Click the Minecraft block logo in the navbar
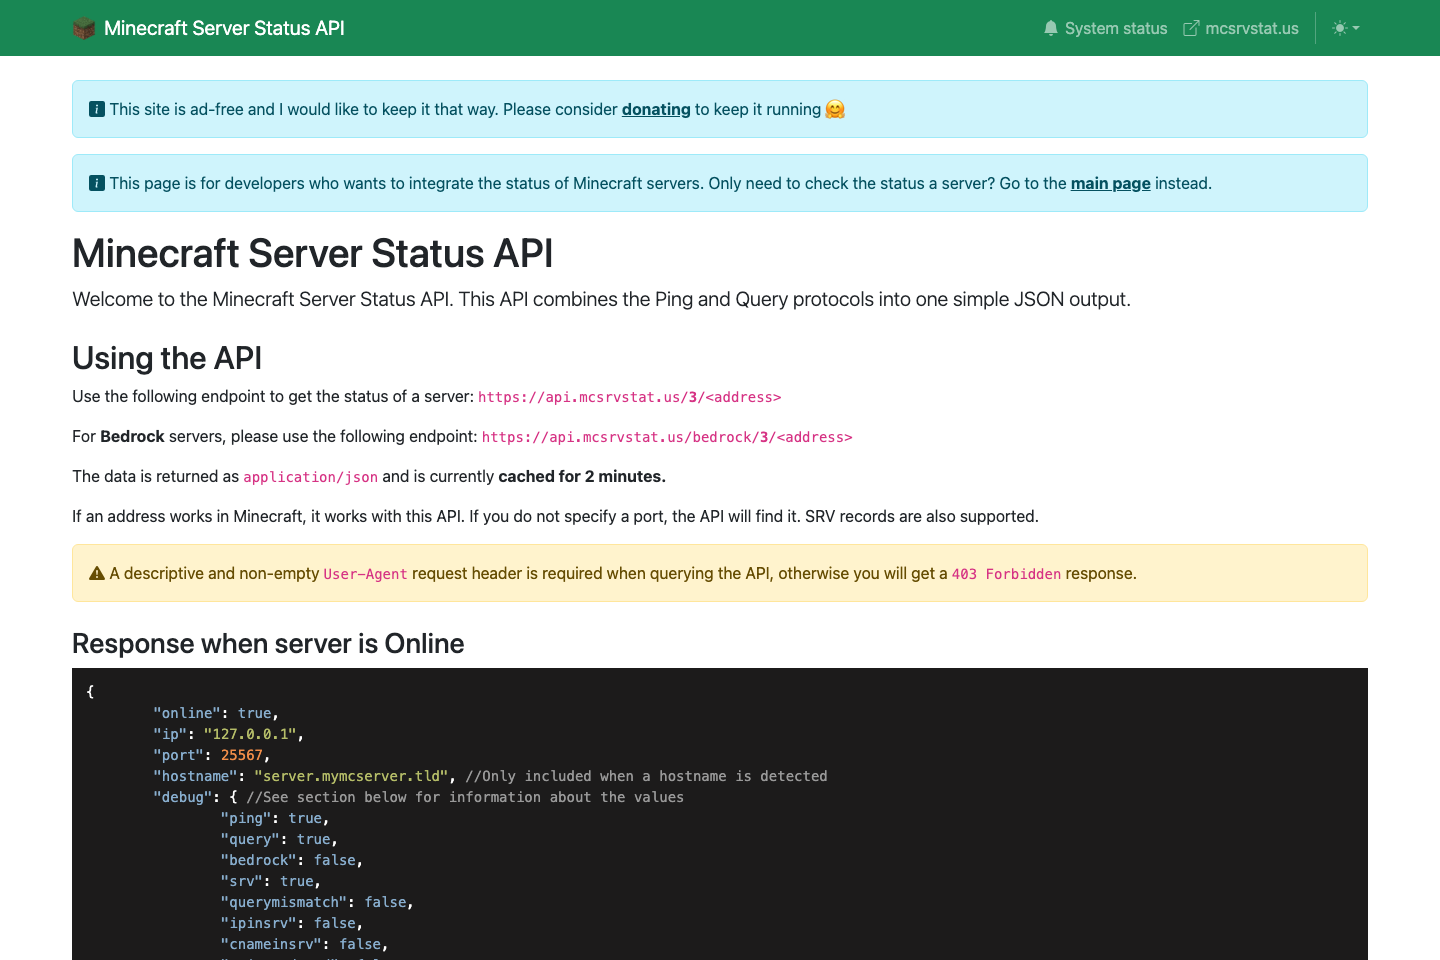This screenshot has width=1440, height=960. tap(84, 28)
